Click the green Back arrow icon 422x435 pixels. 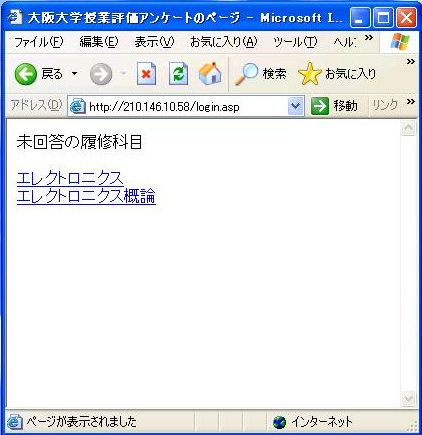[25, 74]
